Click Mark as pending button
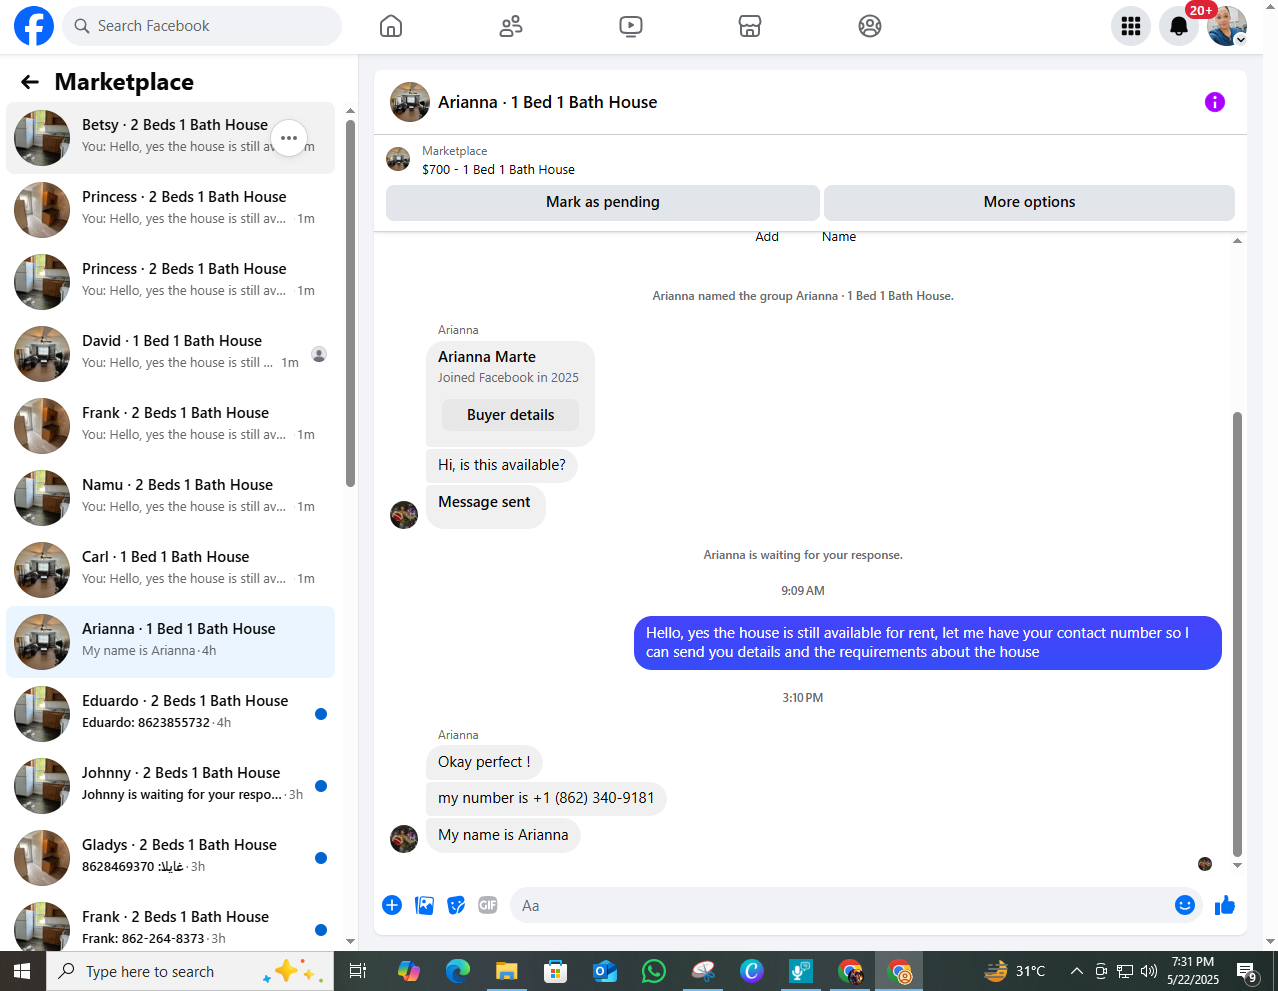Viewport: 1278px width, 991px height. 603,202
